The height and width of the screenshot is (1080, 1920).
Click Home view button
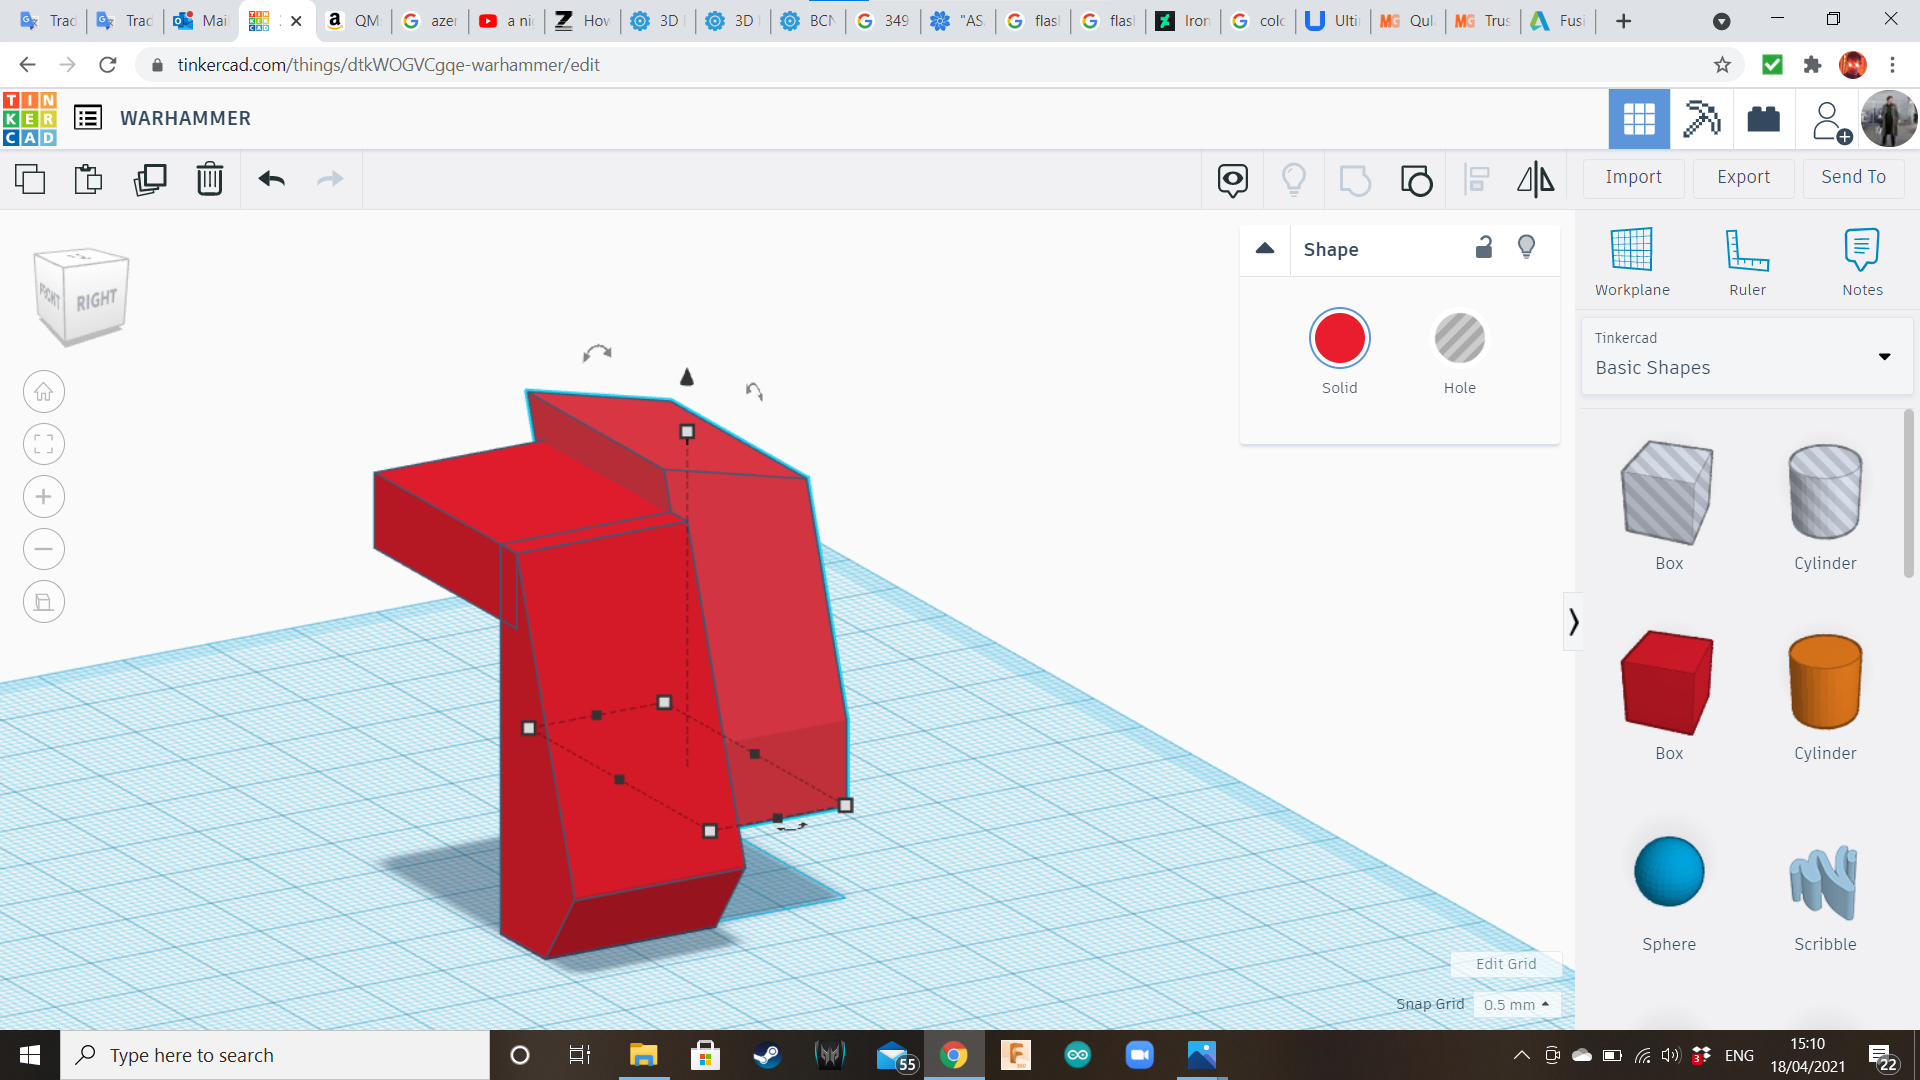44,392
